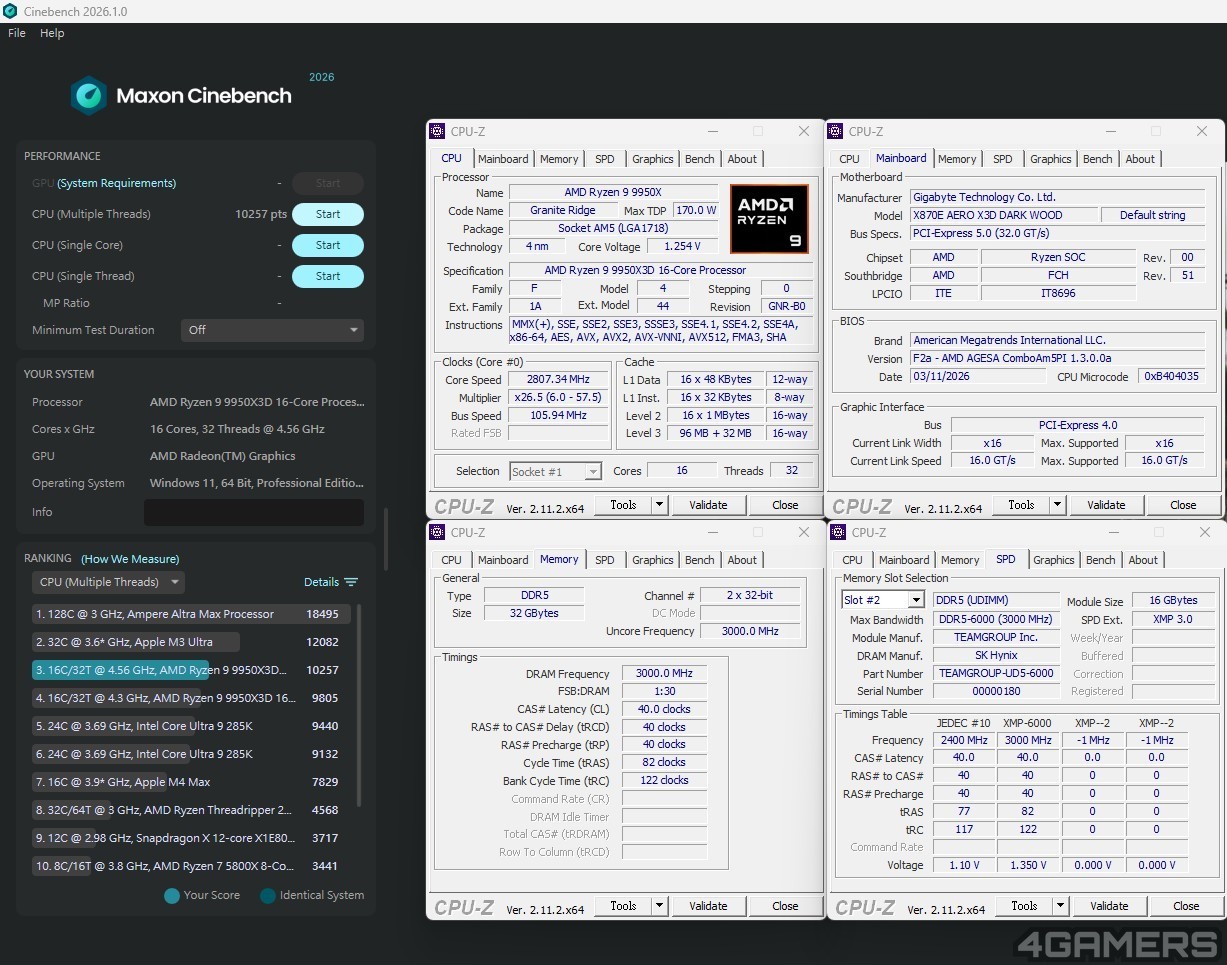Click the Ranking list scrollbar

pyautogui.click(x=359, y=705)
